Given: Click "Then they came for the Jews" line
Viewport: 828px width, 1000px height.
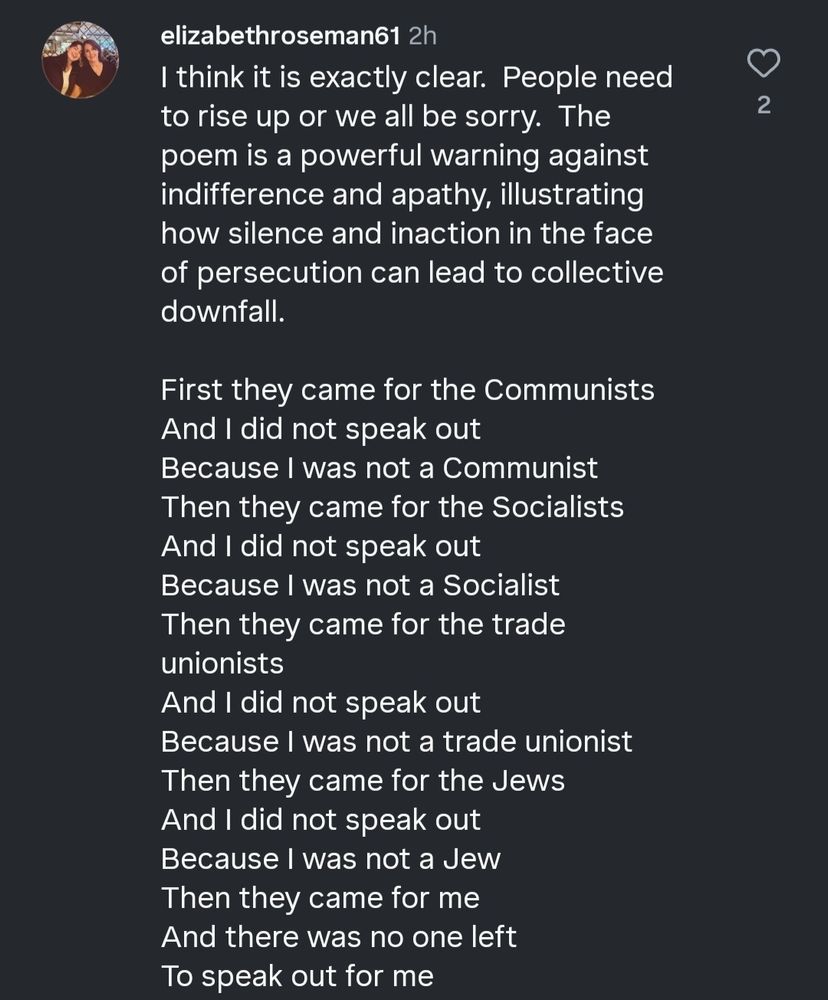Looking at the screenshot, I should 363,781.
